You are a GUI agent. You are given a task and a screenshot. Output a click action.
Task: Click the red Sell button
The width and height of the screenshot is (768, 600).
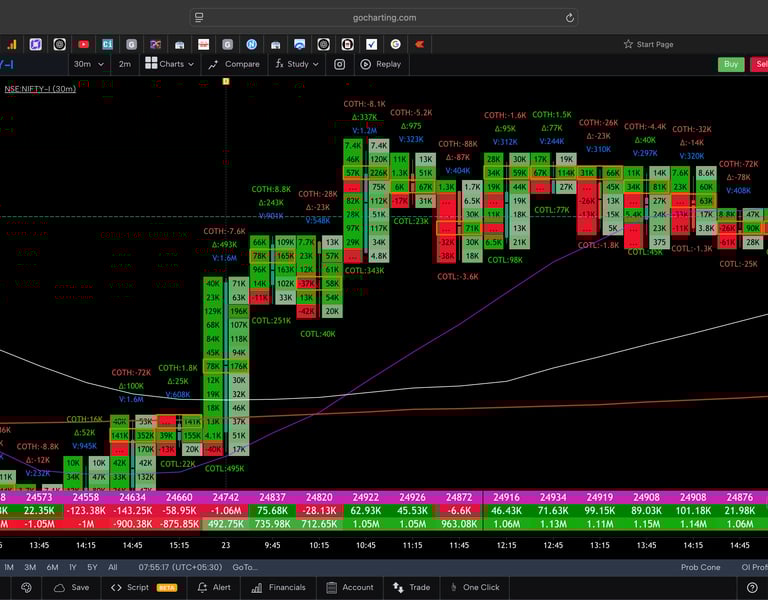coord(760,64)
